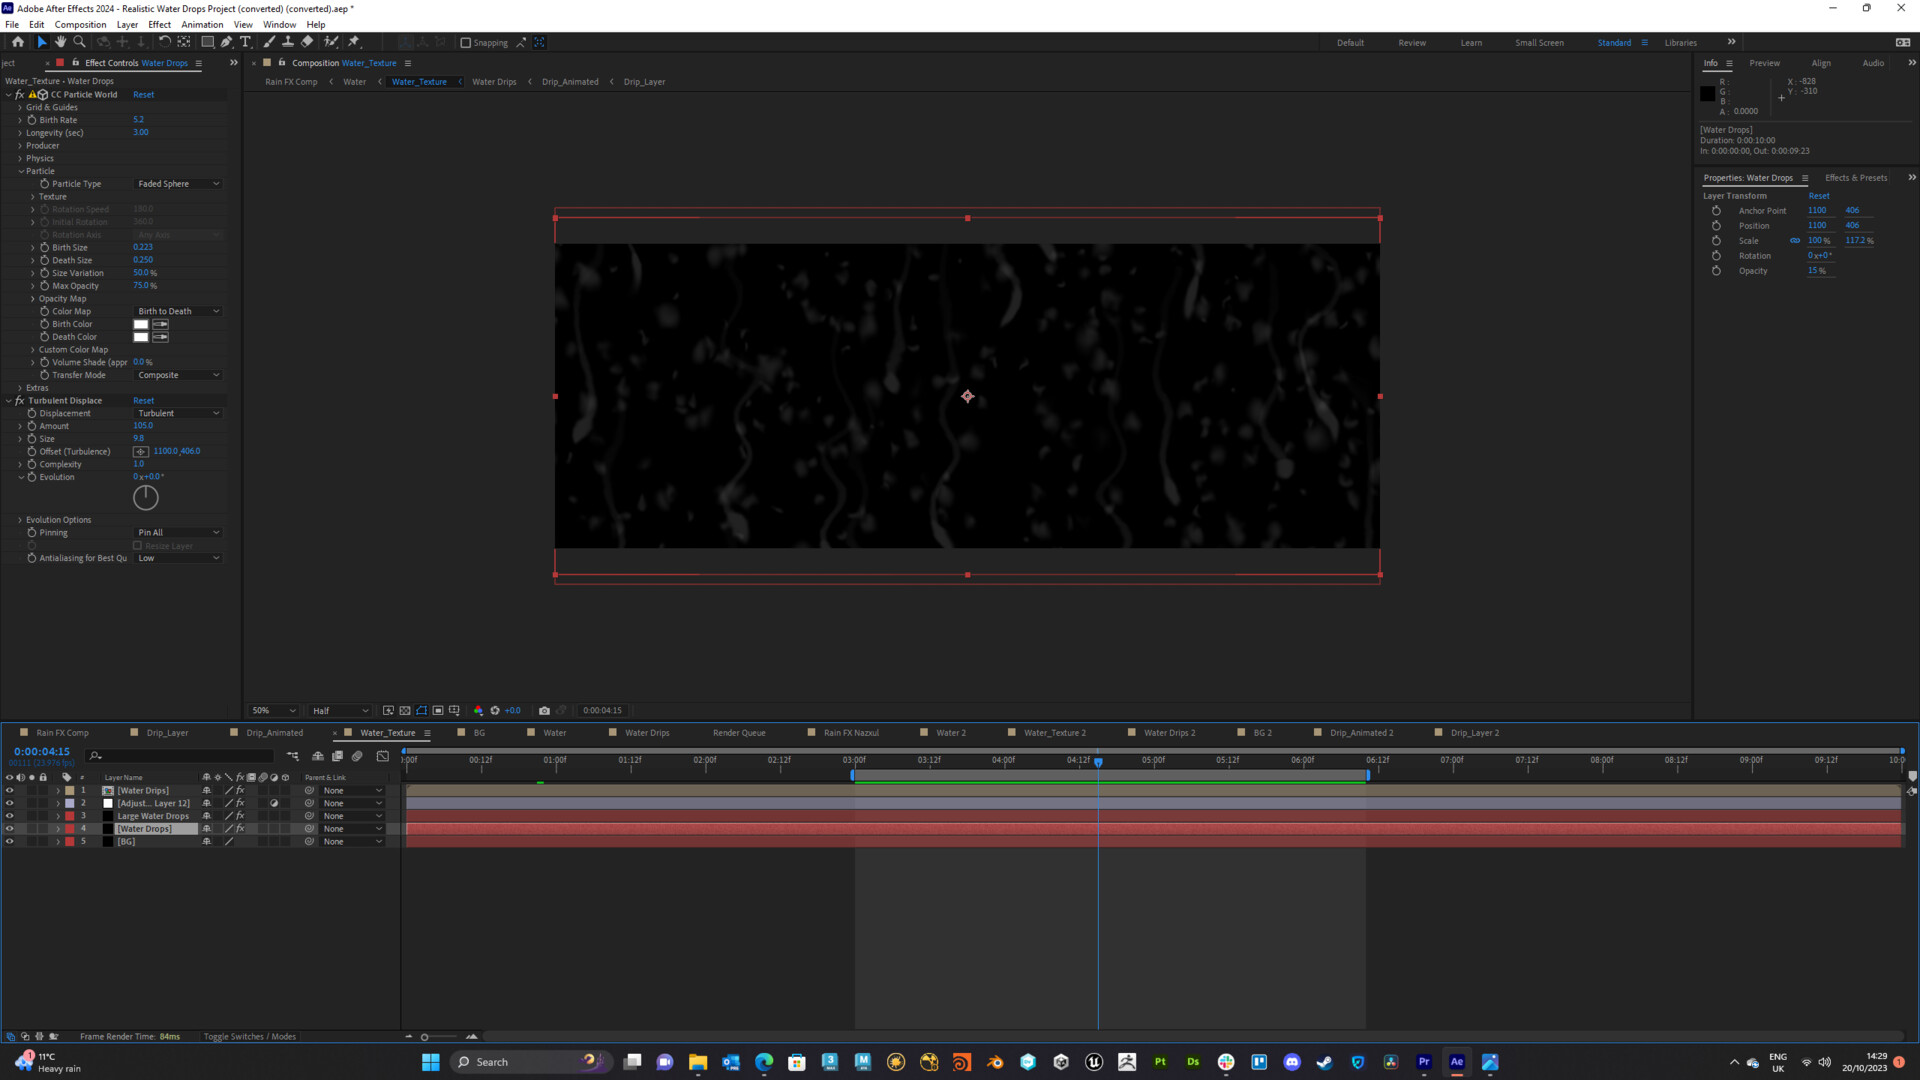Switch to the Rain FX Comp tab

pos(60,732)
